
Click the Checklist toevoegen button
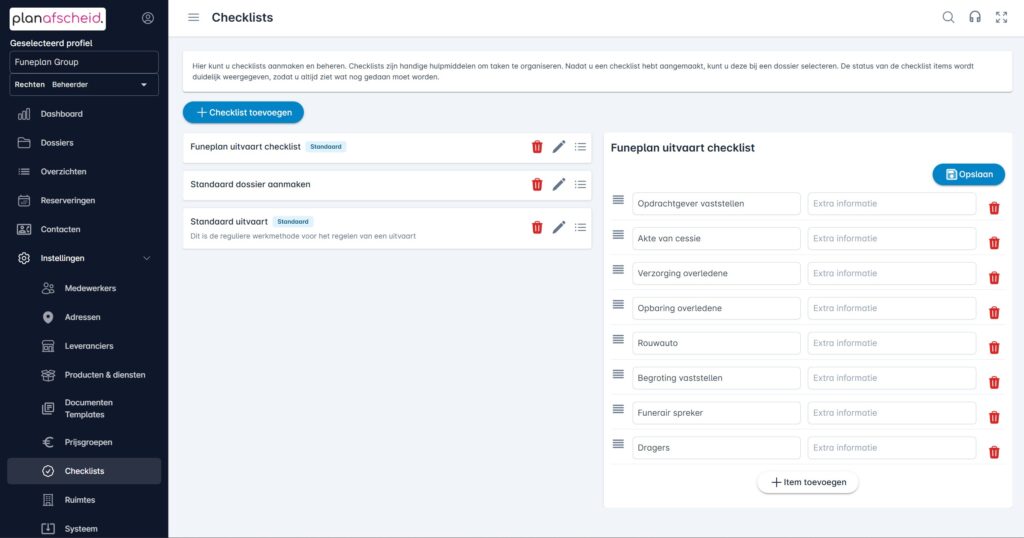click(243, 113)
